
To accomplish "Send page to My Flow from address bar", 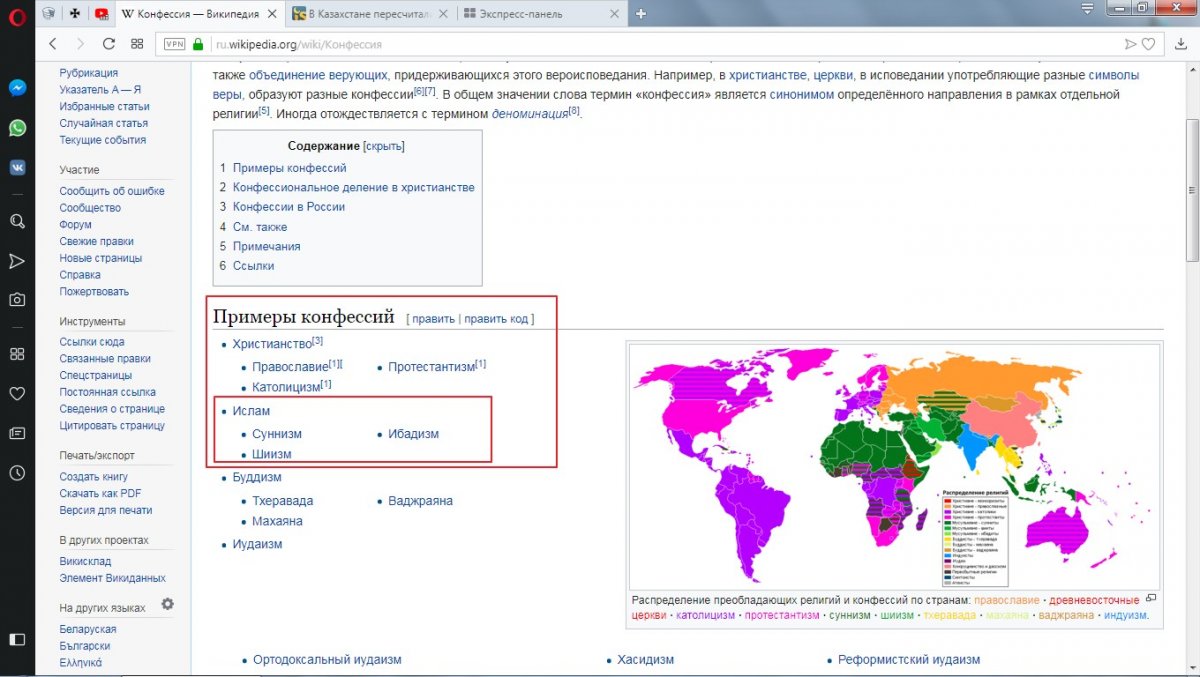I will [1130, 44].
